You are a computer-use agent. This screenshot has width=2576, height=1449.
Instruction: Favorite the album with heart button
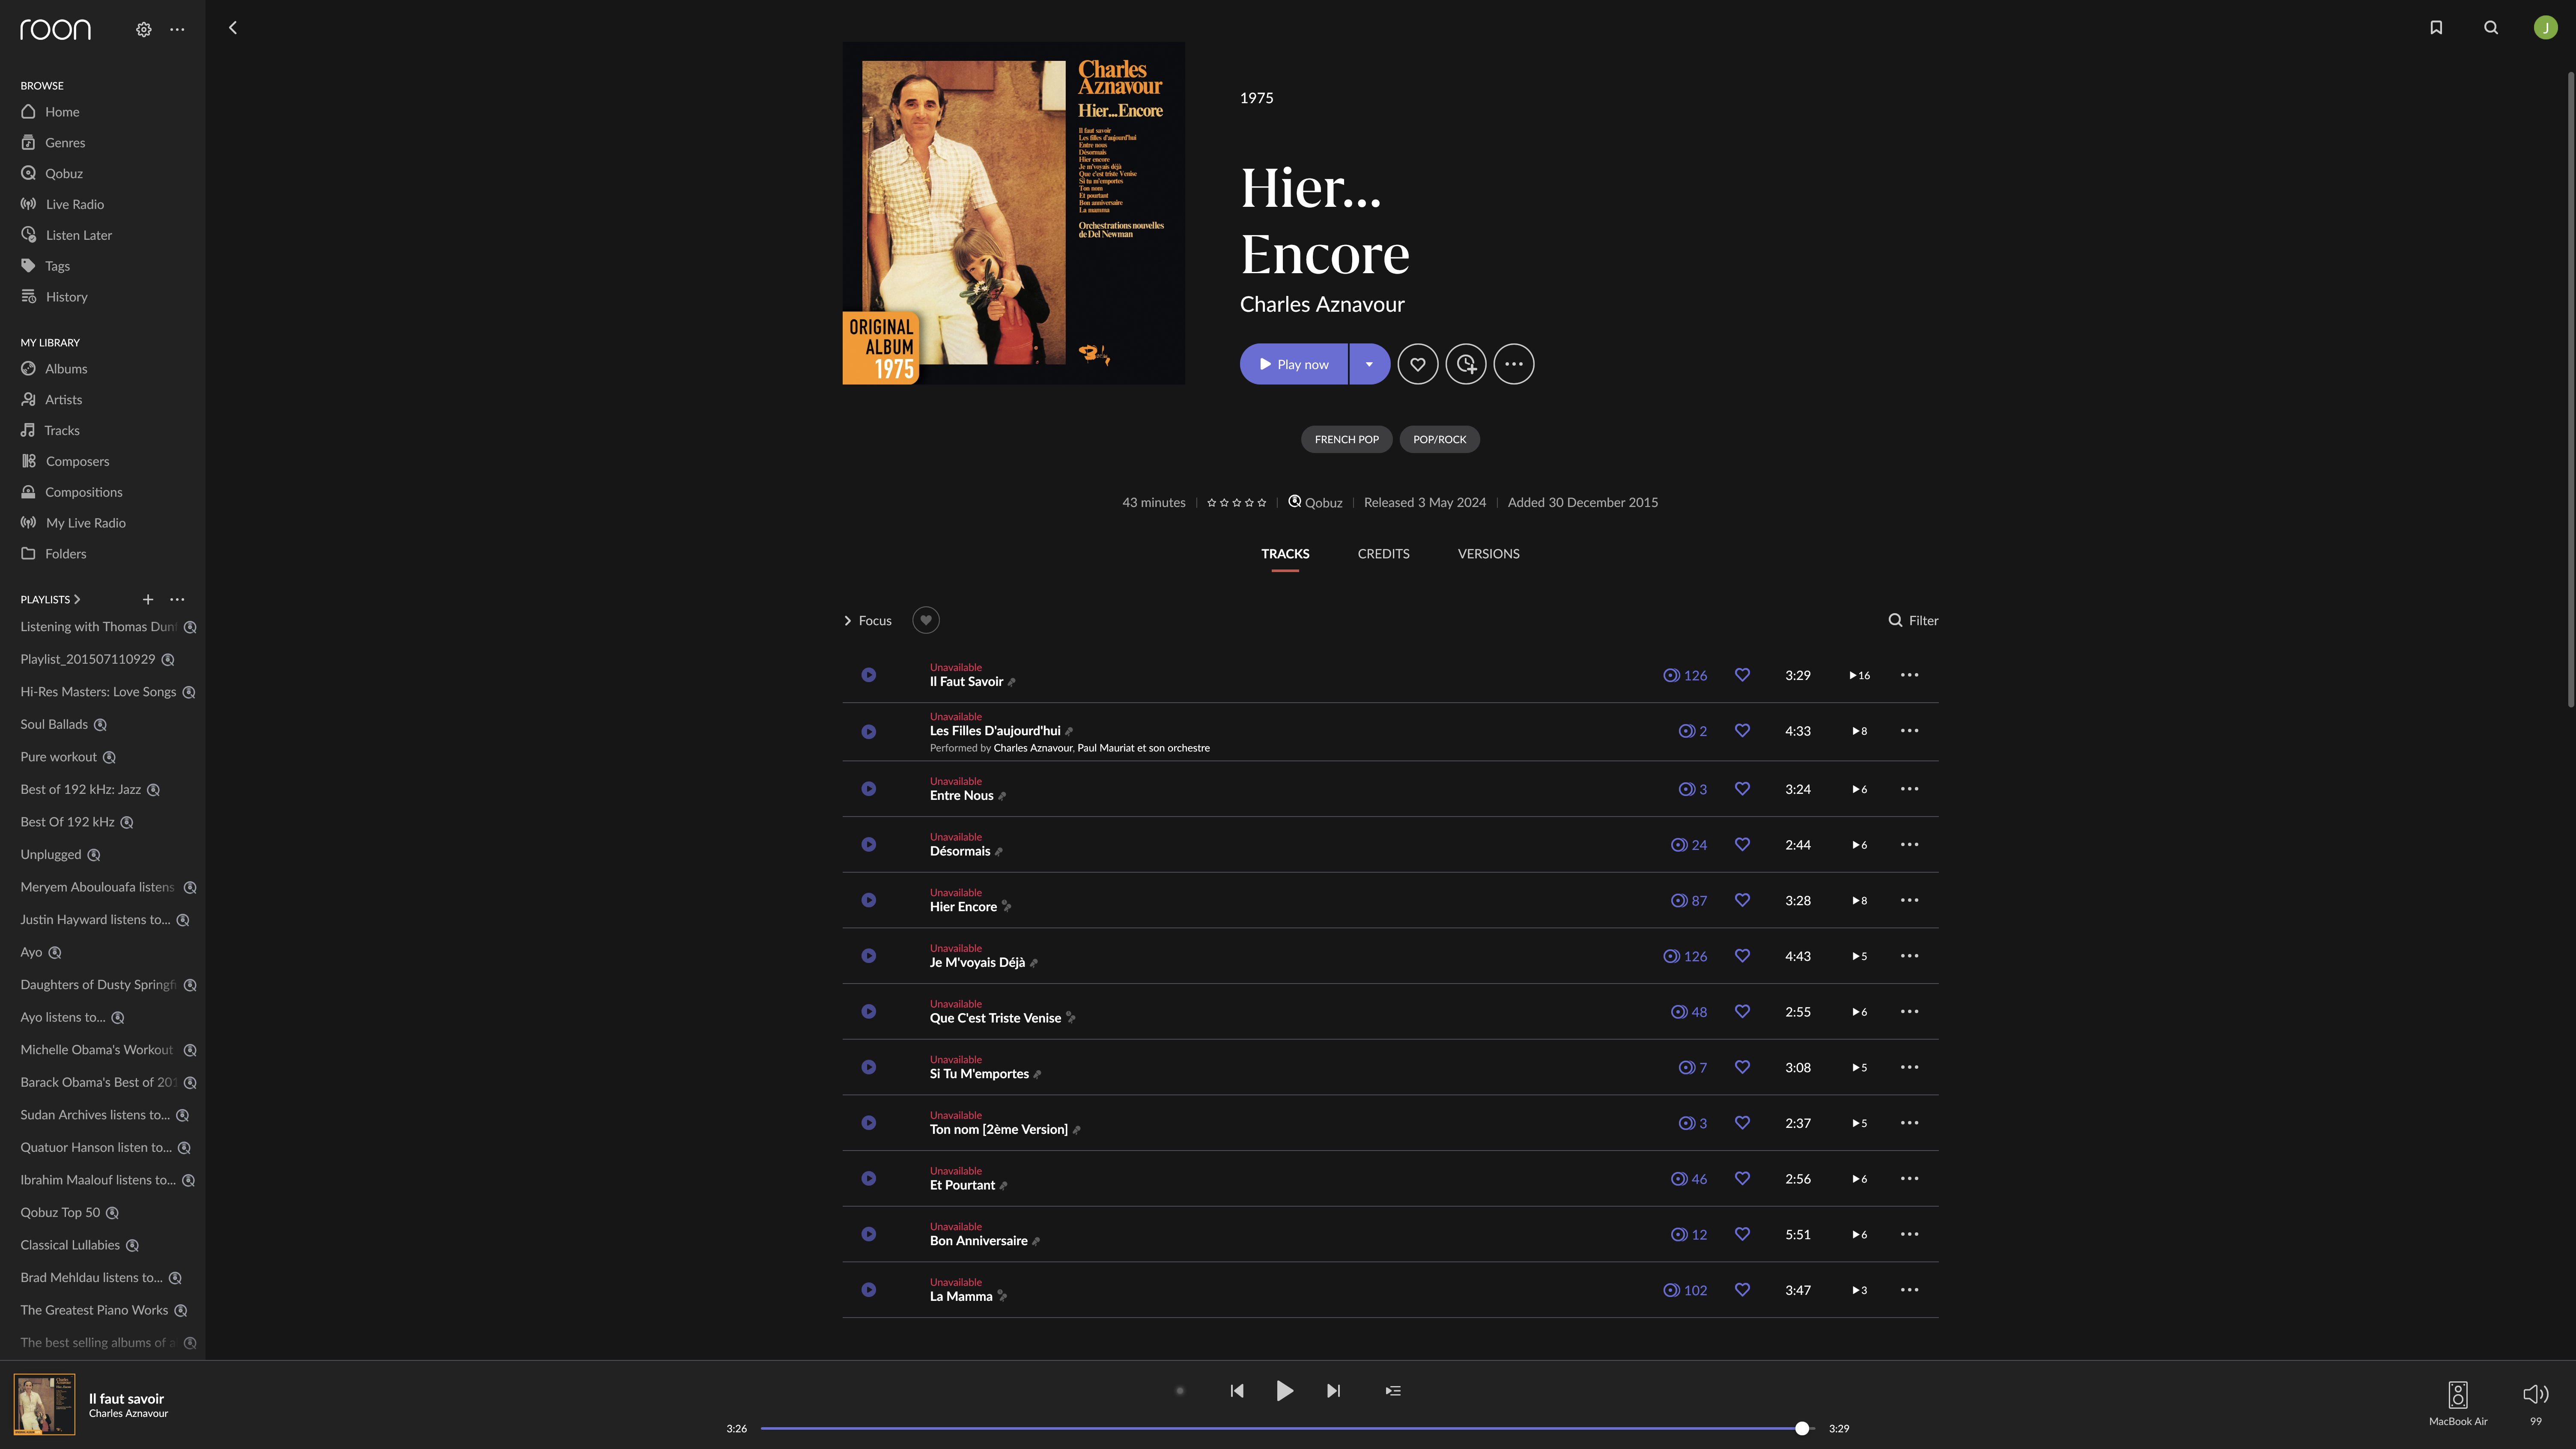[1418, 364]
